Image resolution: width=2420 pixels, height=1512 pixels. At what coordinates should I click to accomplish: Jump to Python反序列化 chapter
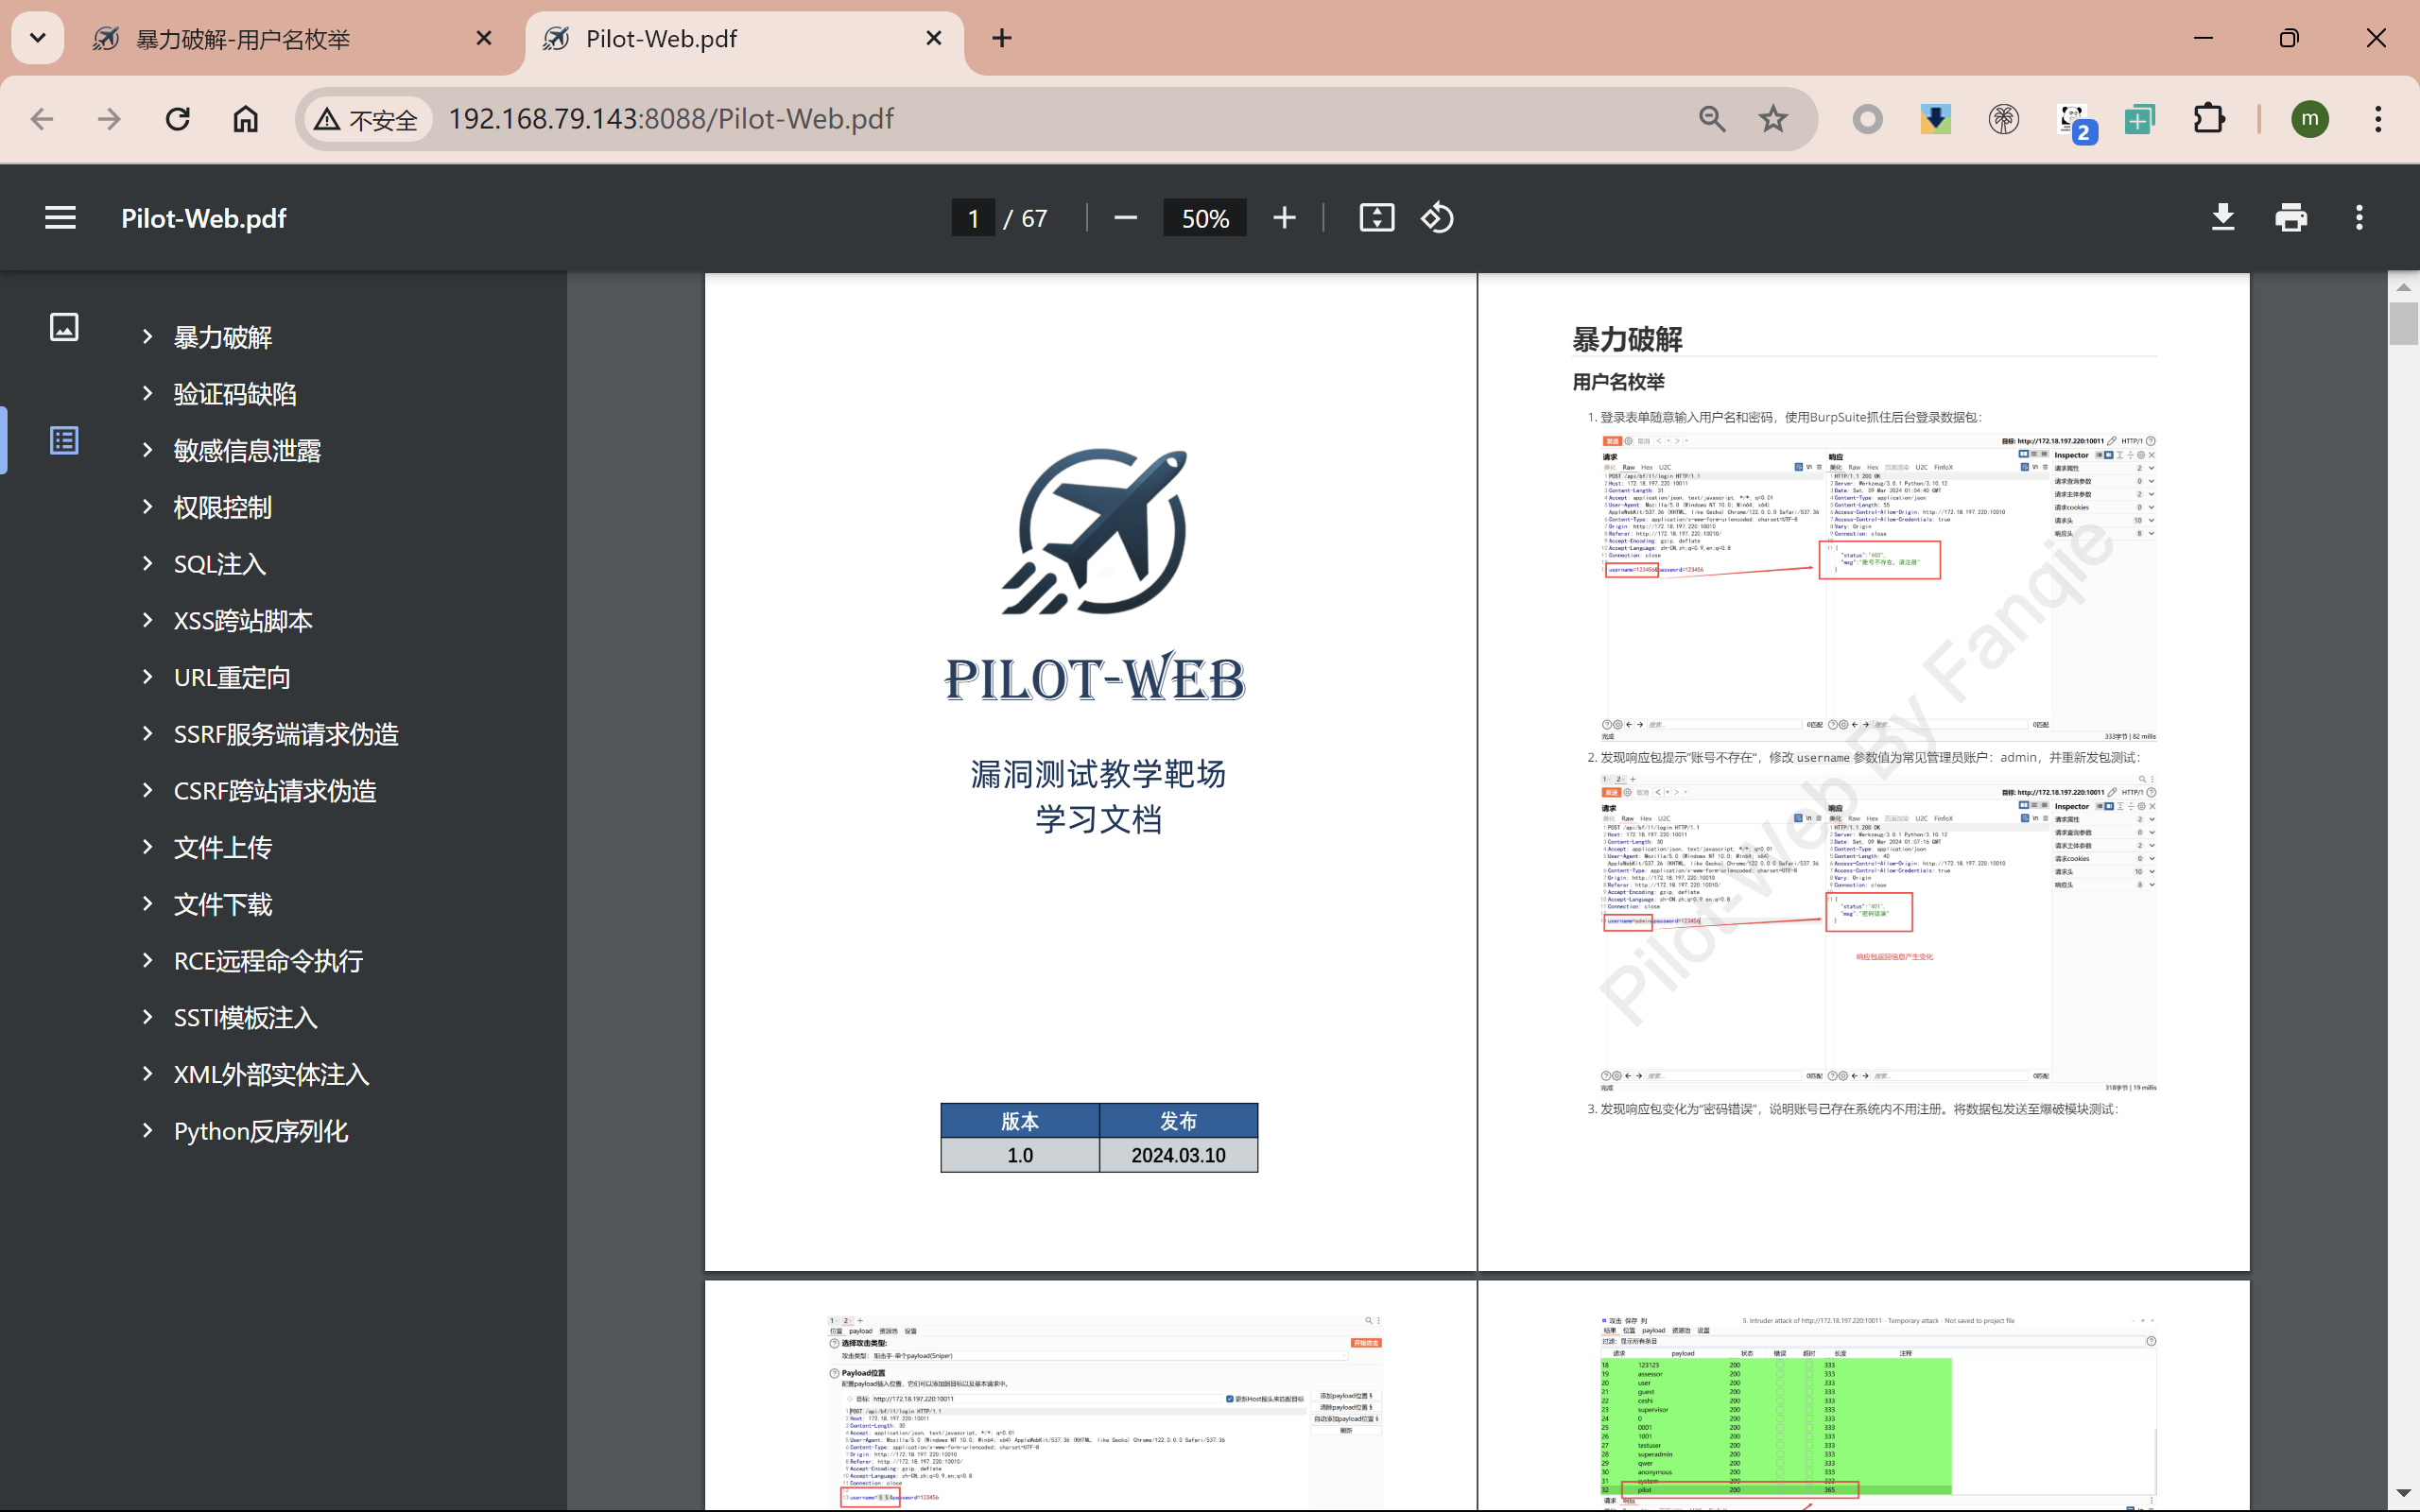tap(261, 1131)
